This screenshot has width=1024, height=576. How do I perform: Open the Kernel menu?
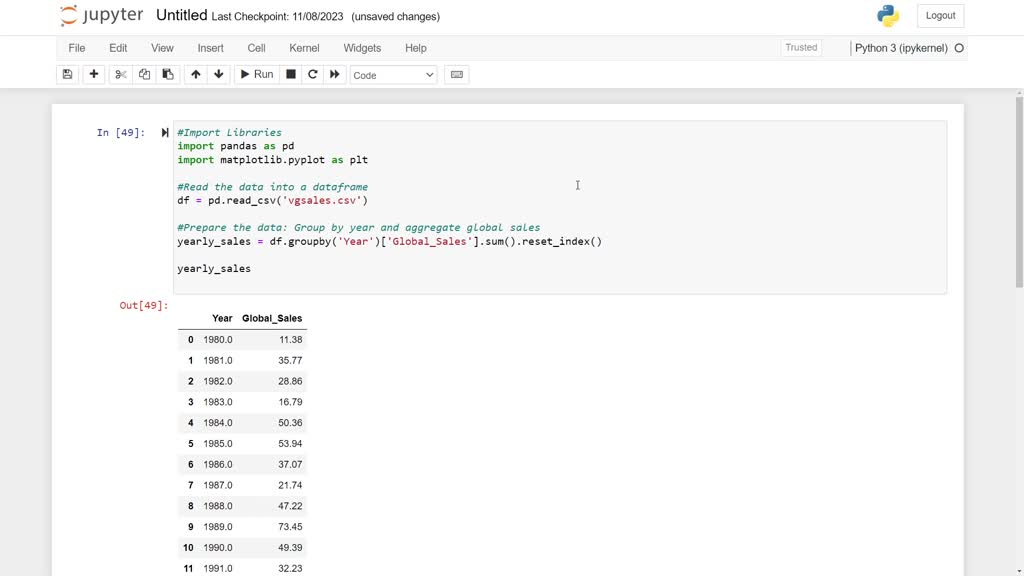pyautogui.click(x=304, y=48)
